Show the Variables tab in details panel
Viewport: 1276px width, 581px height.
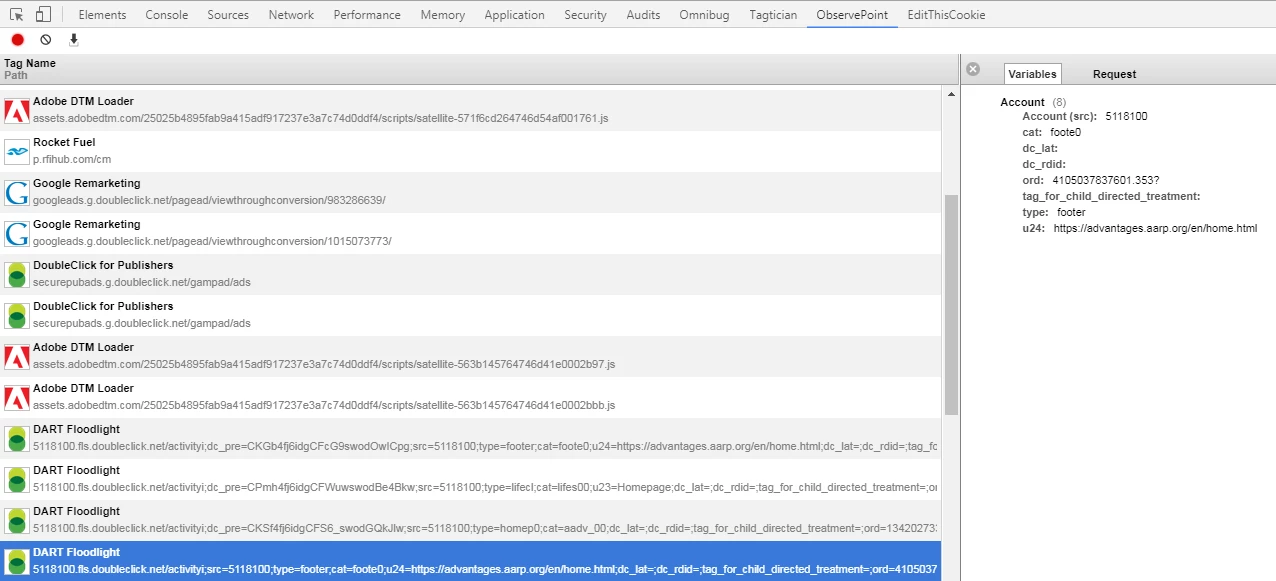1032,74
